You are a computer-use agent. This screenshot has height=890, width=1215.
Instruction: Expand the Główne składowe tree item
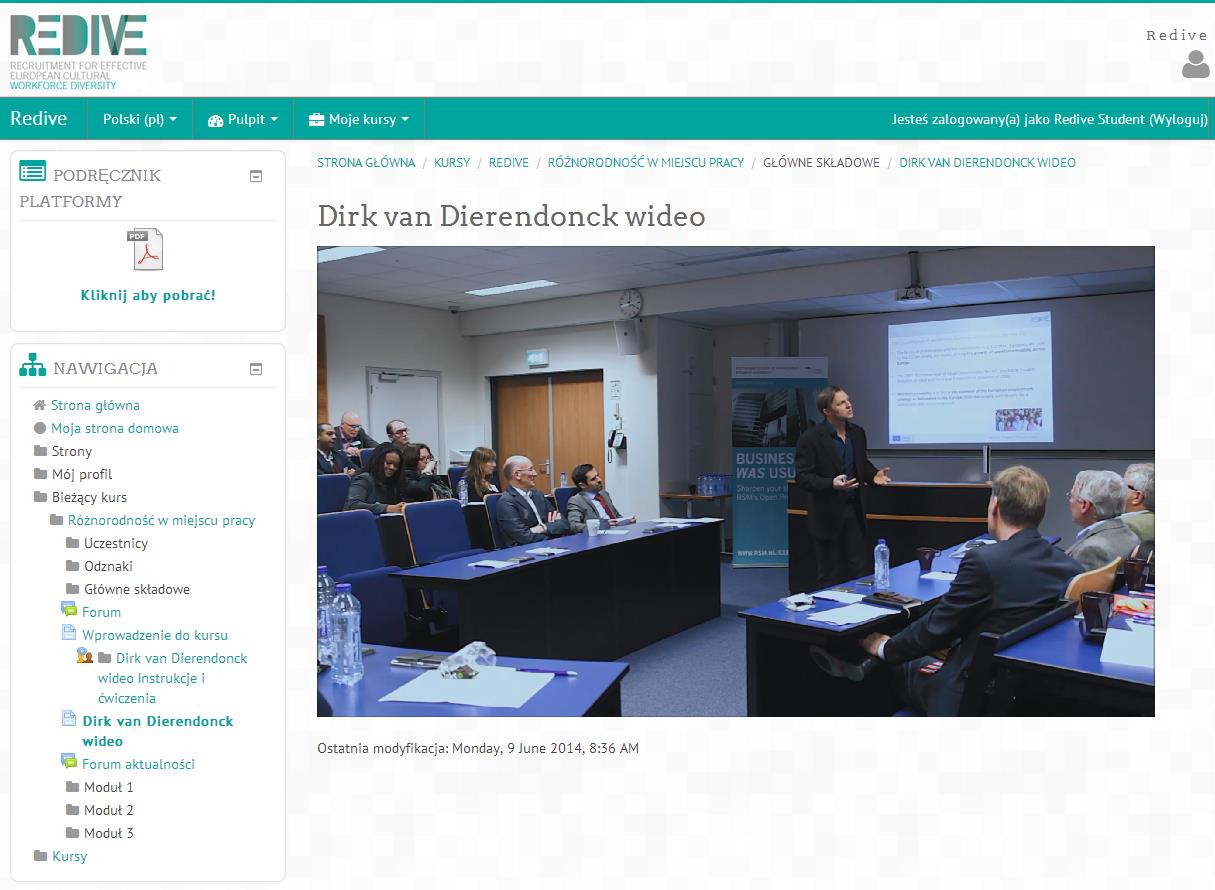(x=136, y=589)
